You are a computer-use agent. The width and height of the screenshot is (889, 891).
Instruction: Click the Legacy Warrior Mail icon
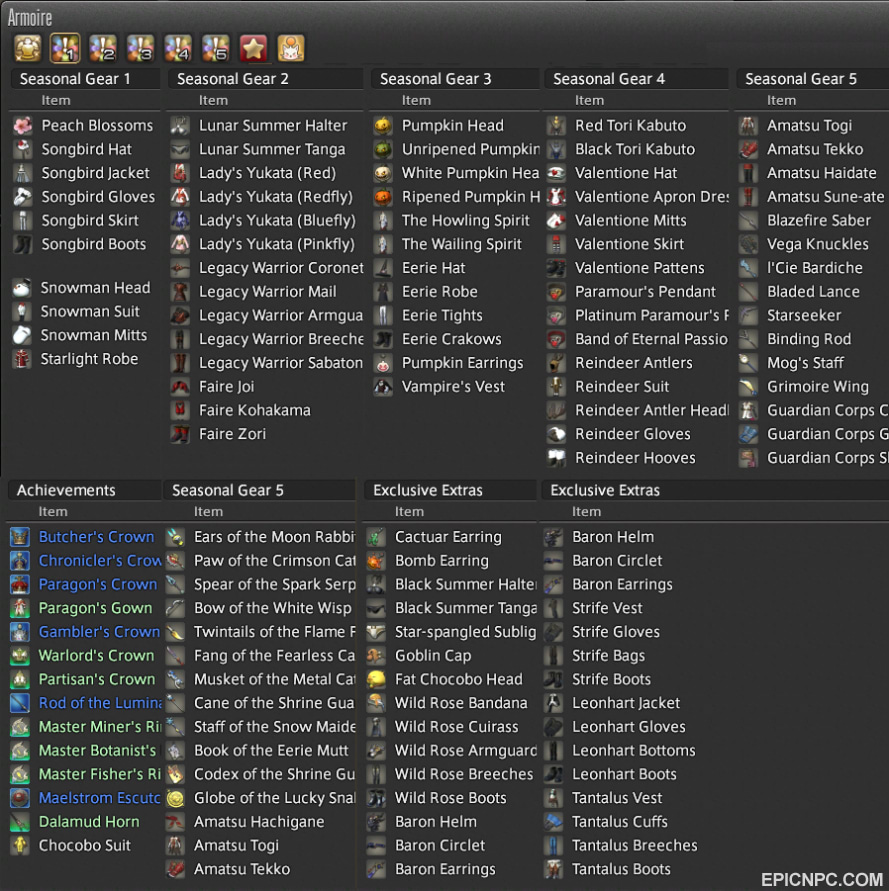(x=180, y=292)
